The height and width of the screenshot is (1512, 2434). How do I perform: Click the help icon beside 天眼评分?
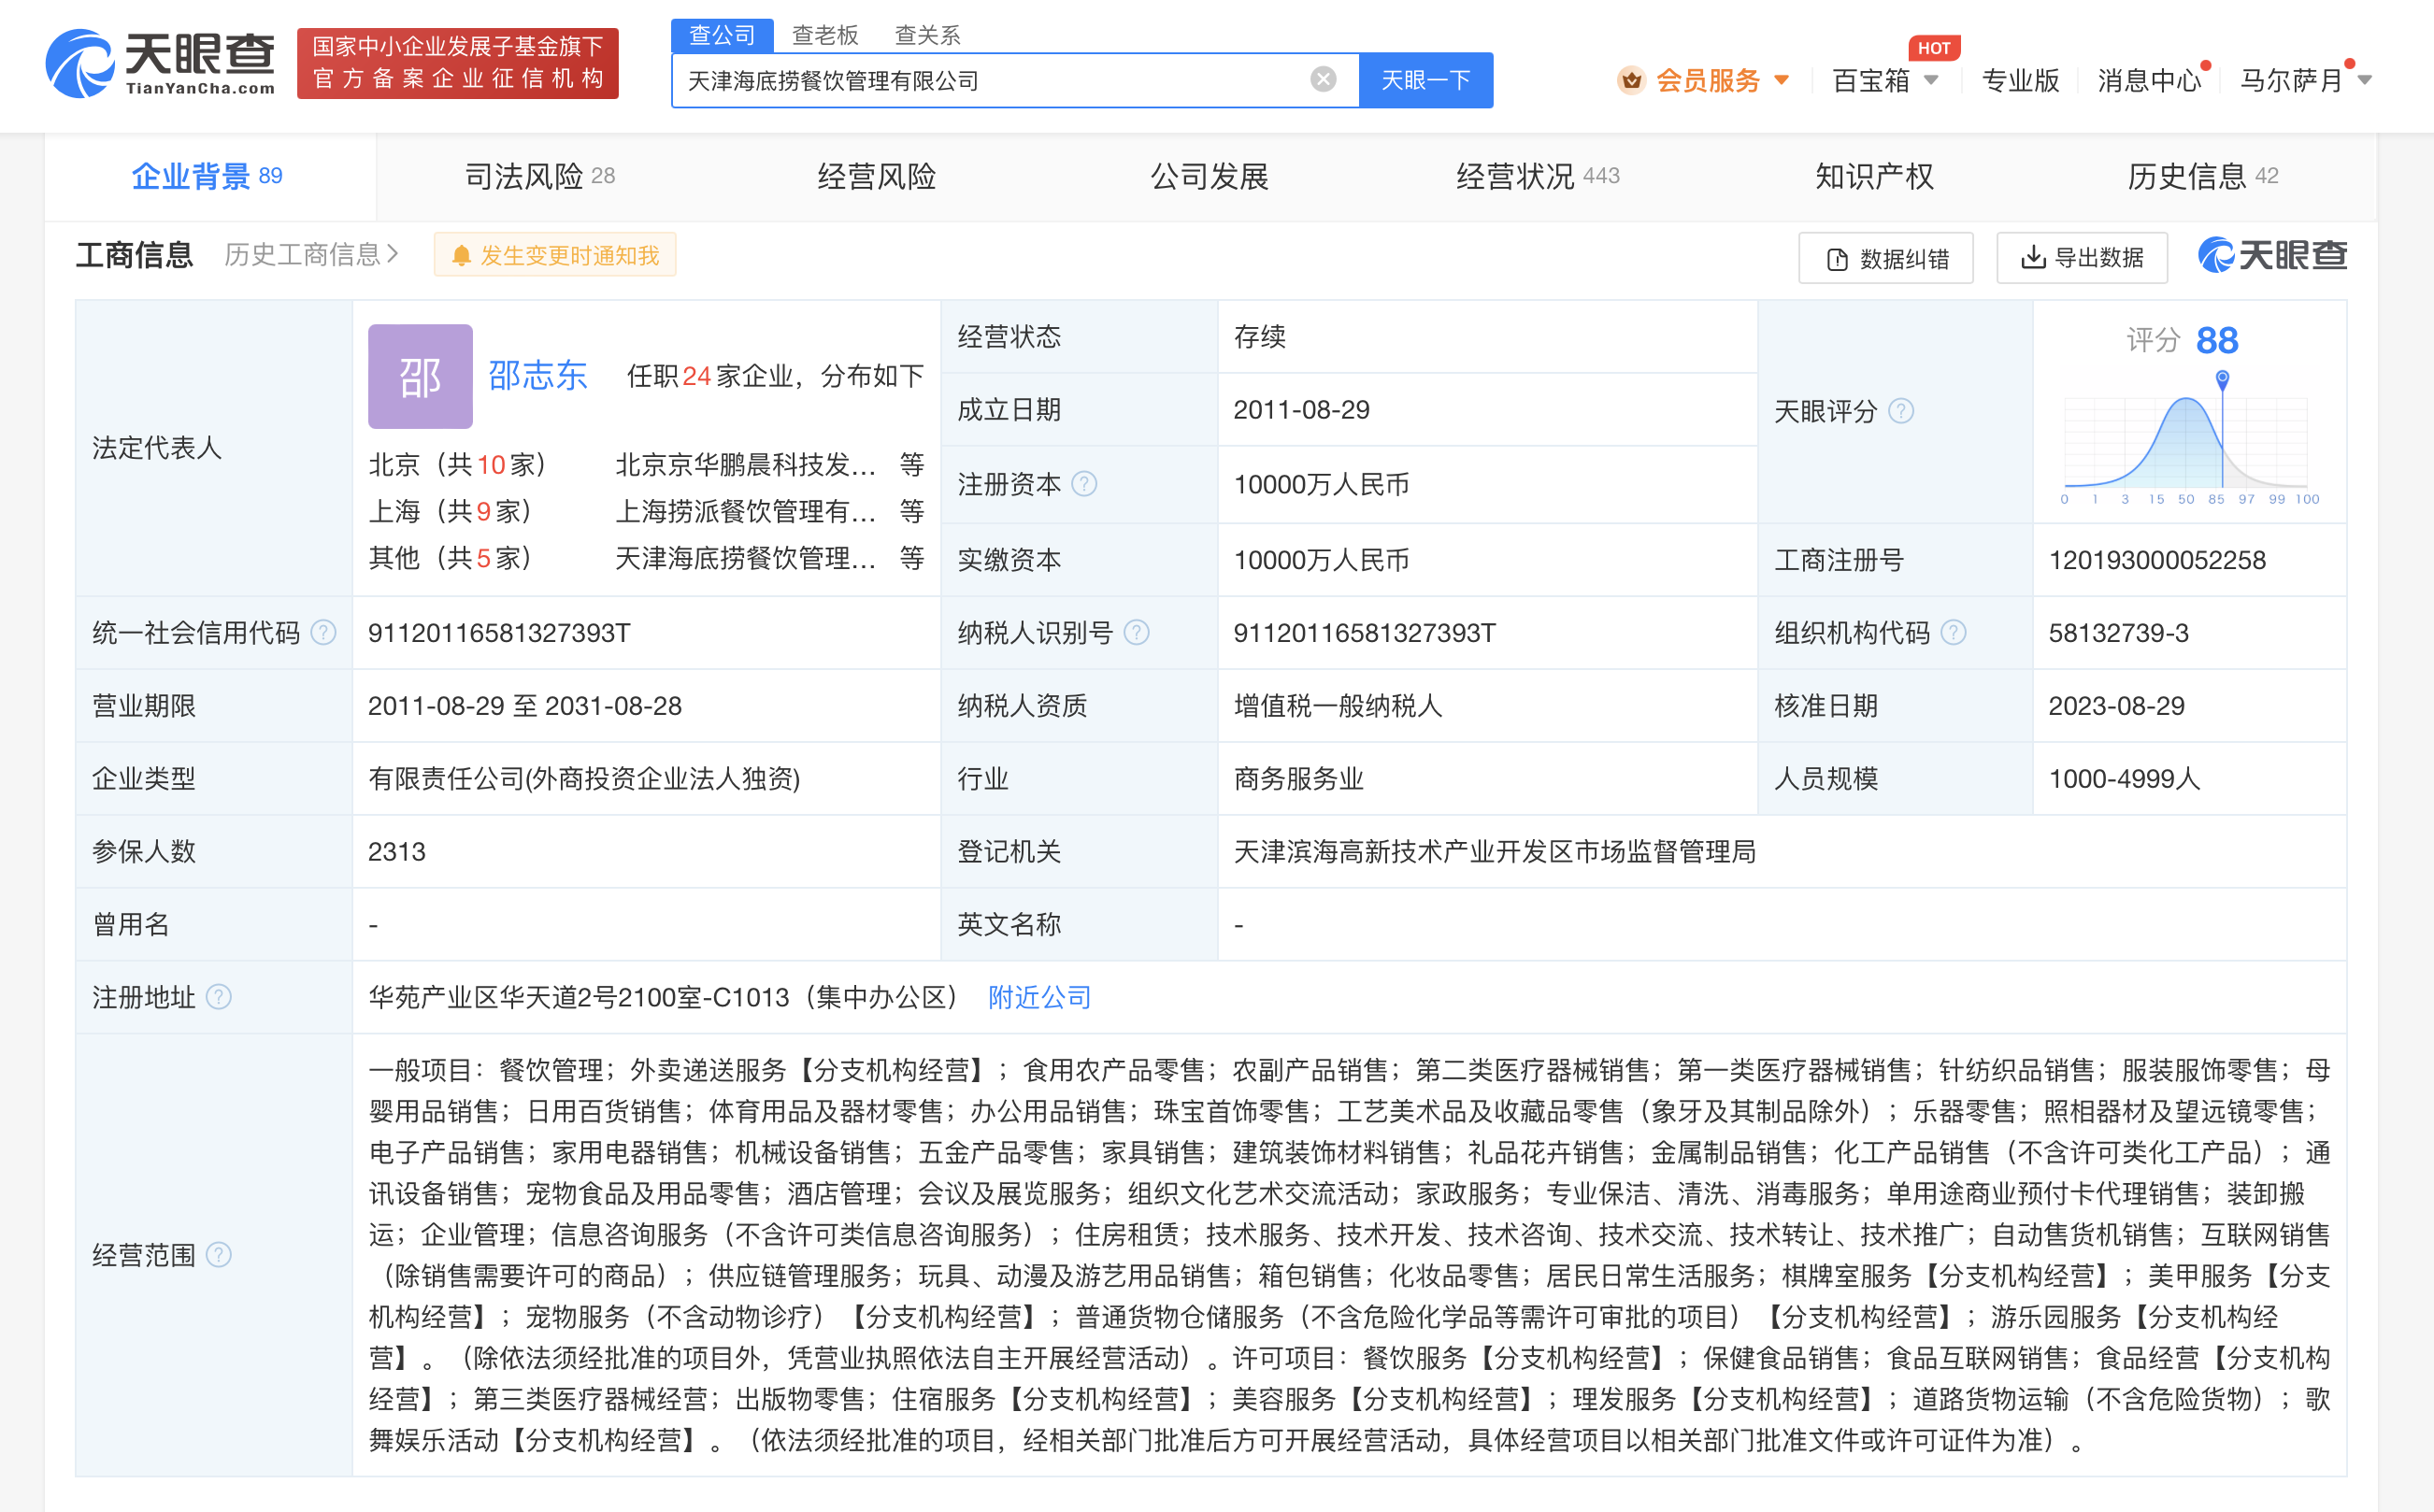click(x=1901, y=411)
